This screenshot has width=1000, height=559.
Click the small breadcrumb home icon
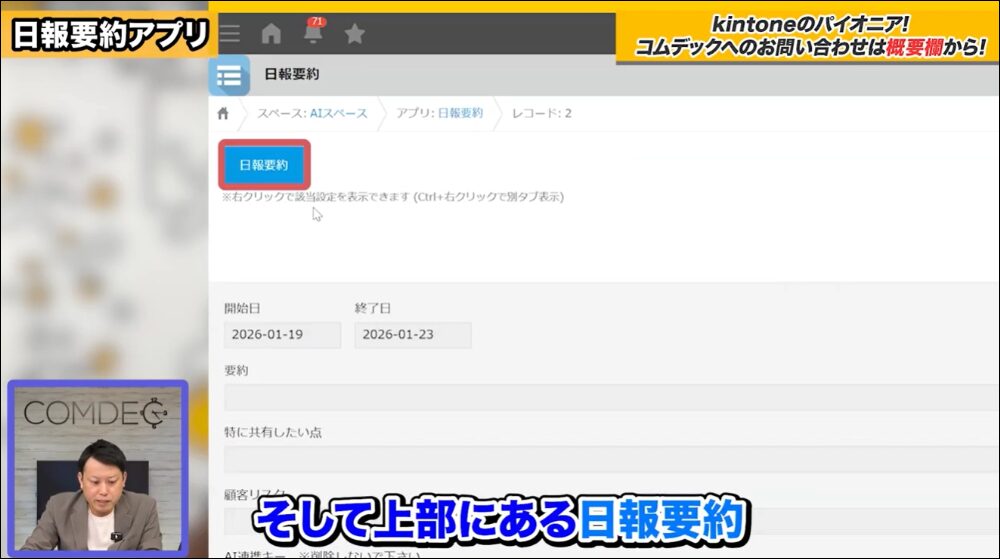coord(223,113)
